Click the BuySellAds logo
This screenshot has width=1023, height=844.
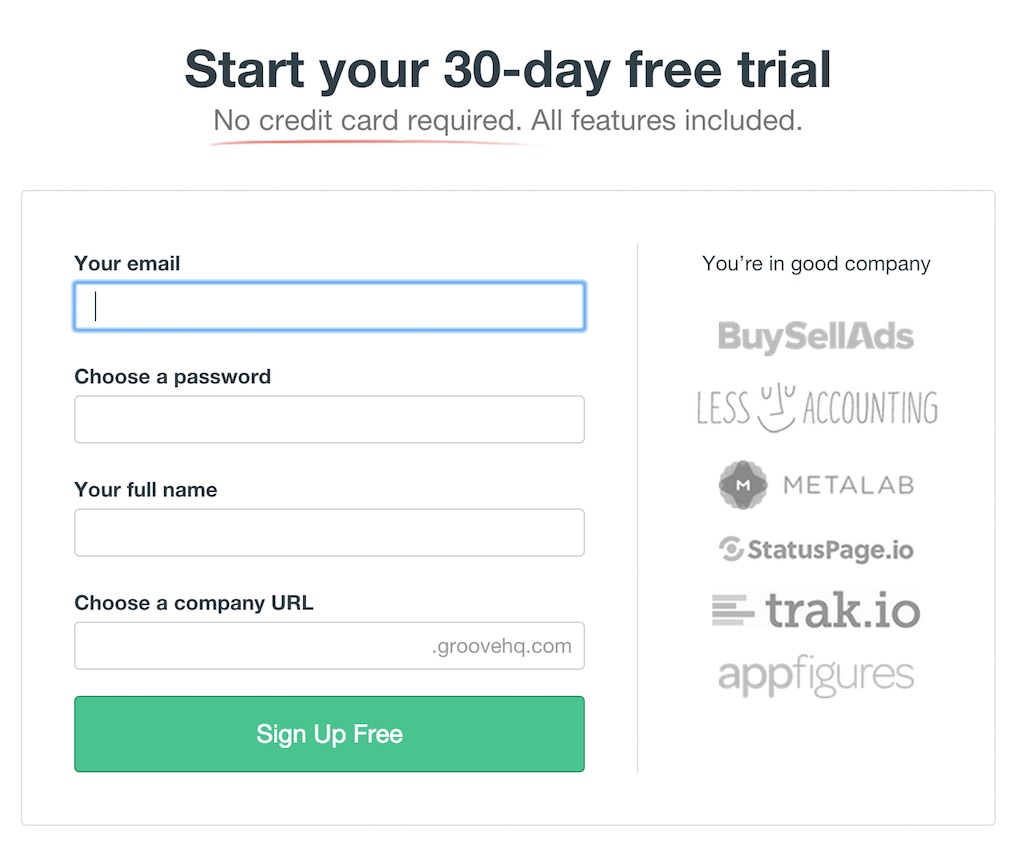click(816, 337)
